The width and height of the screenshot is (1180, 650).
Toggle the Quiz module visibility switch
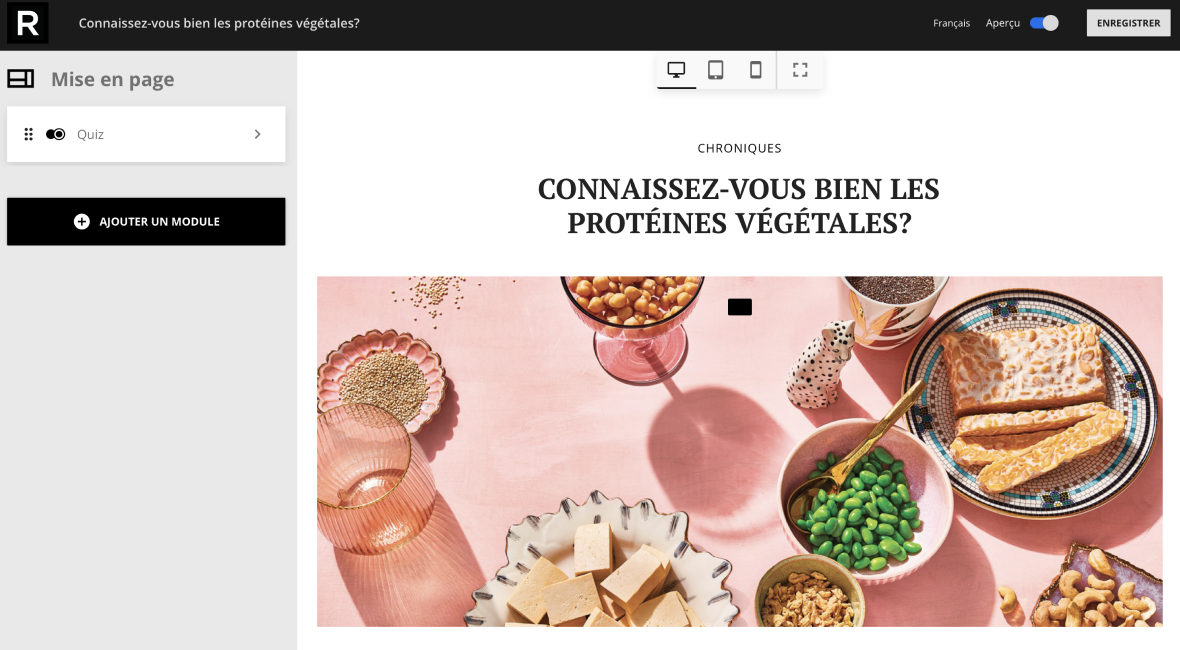56,134
